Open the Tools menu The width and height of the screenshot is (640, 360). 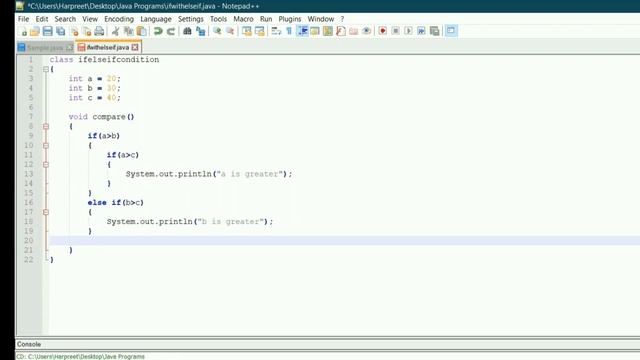(218, 19)
